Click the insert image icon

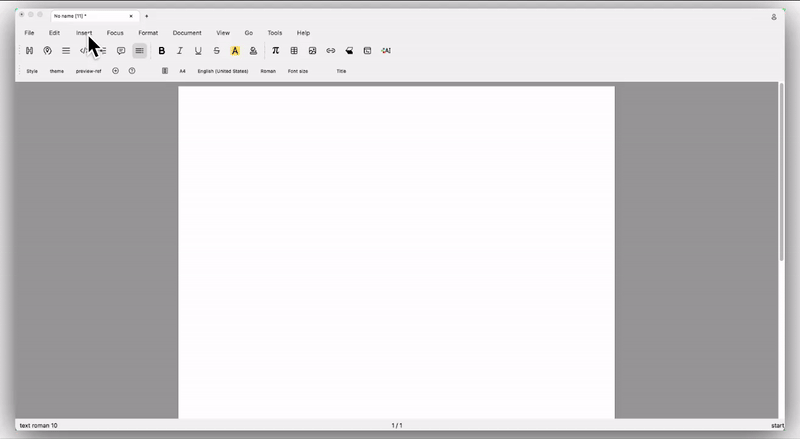point(312,51)
